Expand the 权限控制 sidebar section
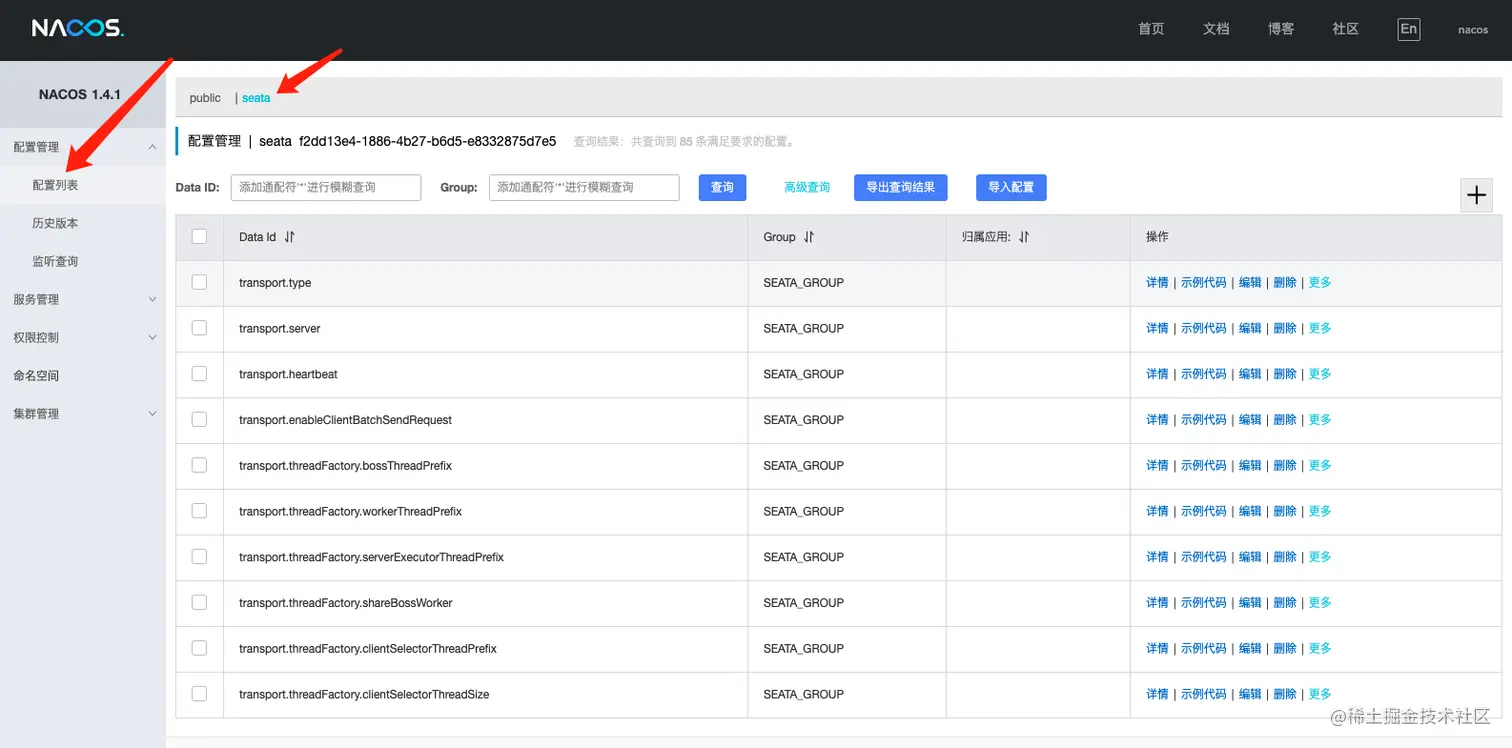1512x748 pixels. 152,337
